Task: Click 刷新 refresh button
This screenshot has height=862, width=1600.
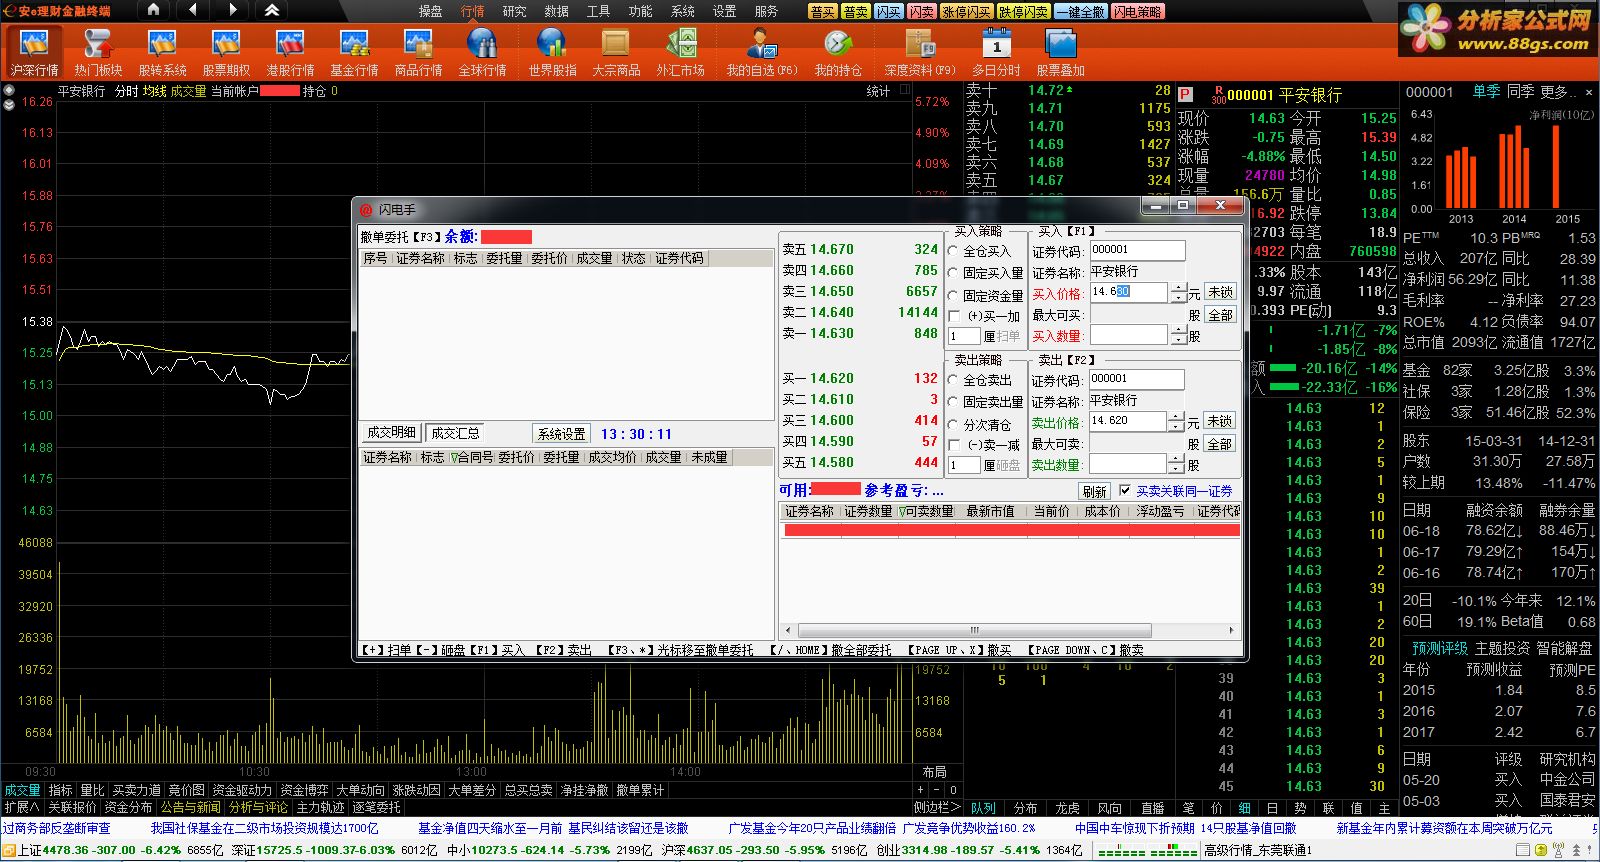Action: tap(1095, 492)
